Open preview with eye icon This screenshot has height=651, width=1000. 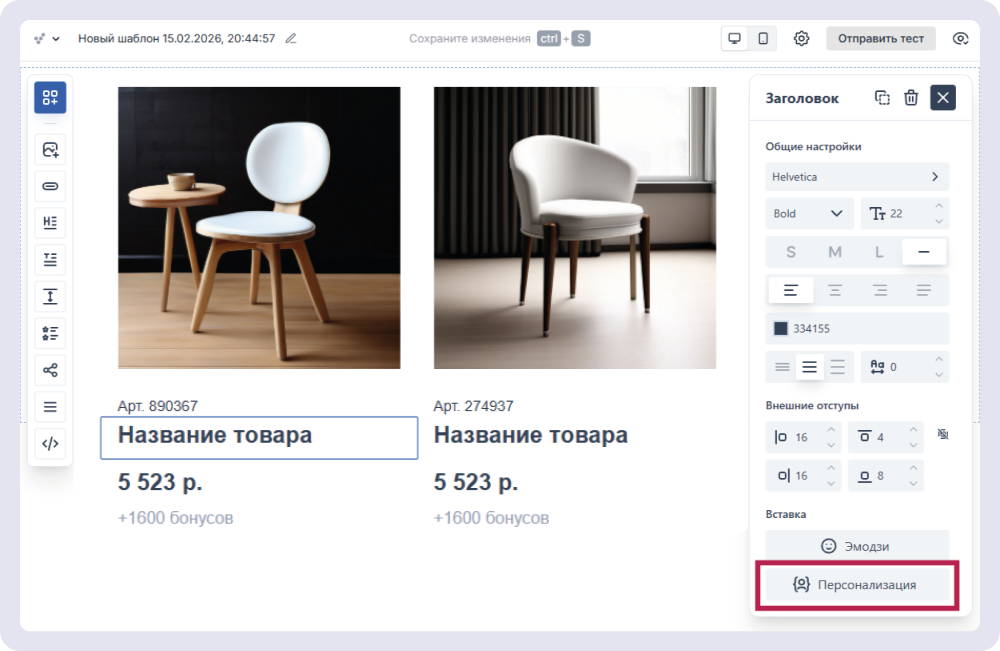pyautogui.click(x=960, y=38)
